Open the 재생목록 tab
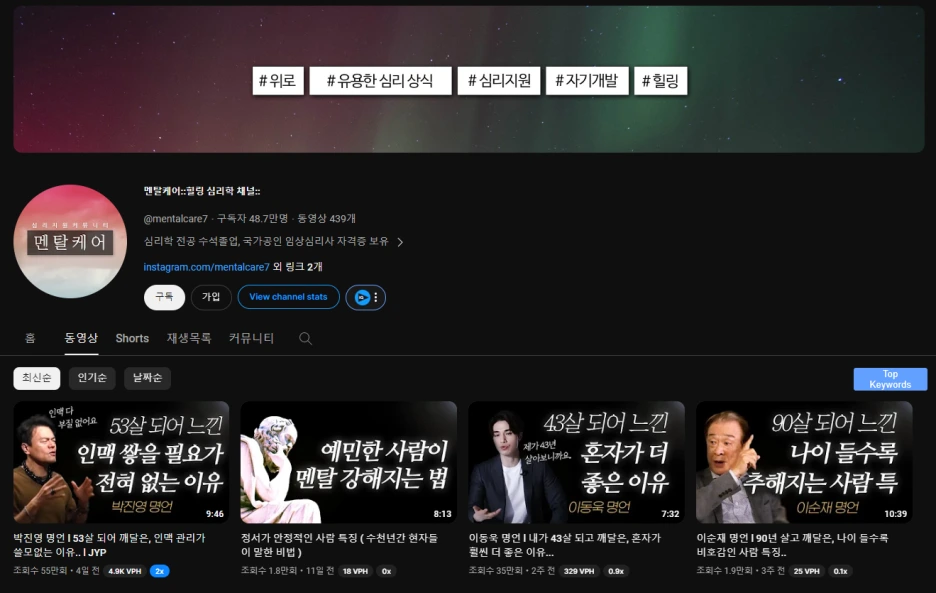 (189, 338)
